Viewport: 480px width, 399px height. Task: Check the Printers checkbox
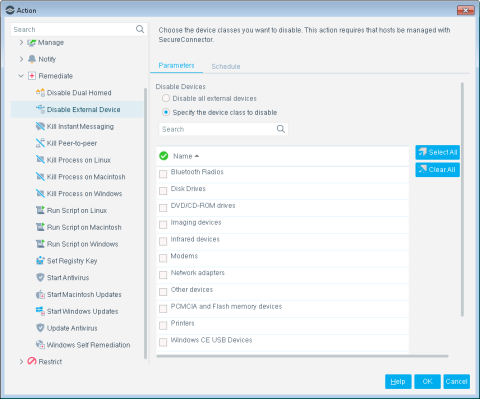pyautogui.click(x=163, y=325)
